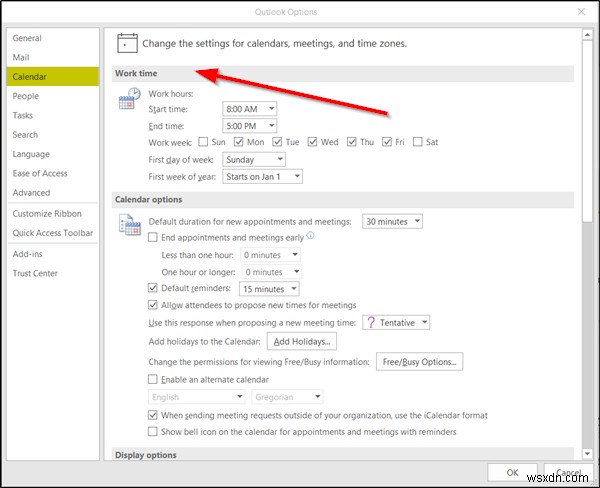600x488 pixels.
Task: Uncheck Mon in work week
Action: (238, 142)
